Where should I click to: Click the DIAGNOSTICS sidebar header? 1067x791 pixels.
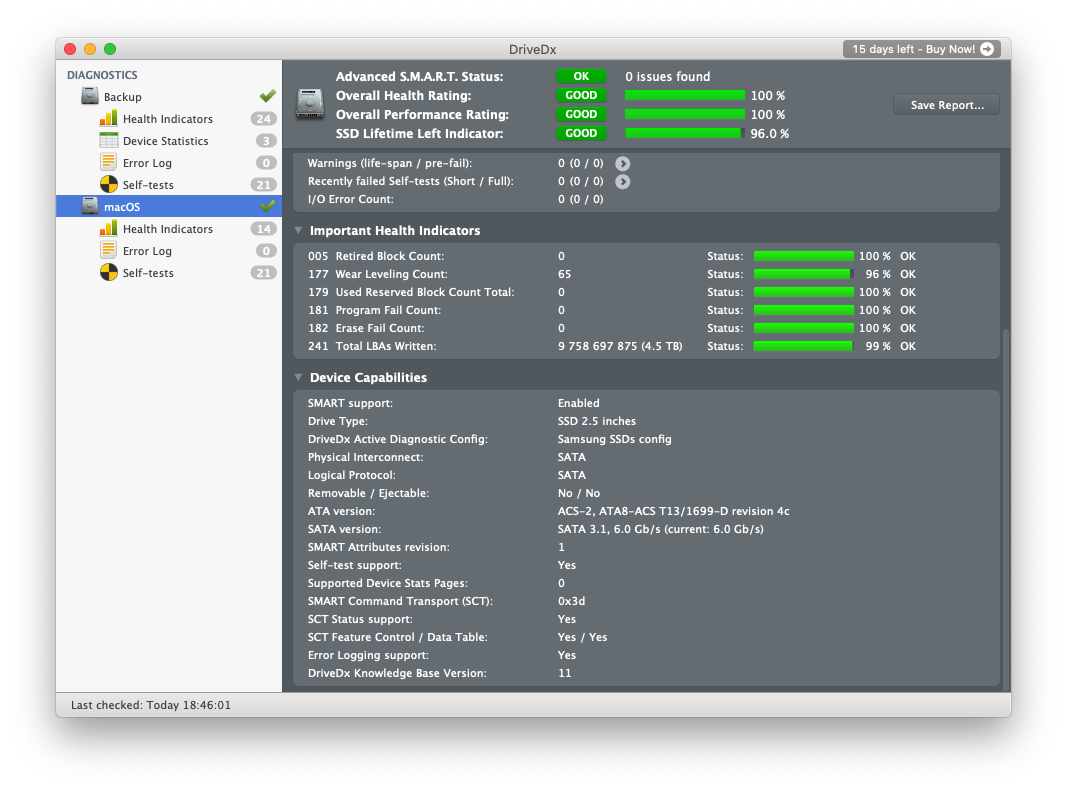(102, 75)
